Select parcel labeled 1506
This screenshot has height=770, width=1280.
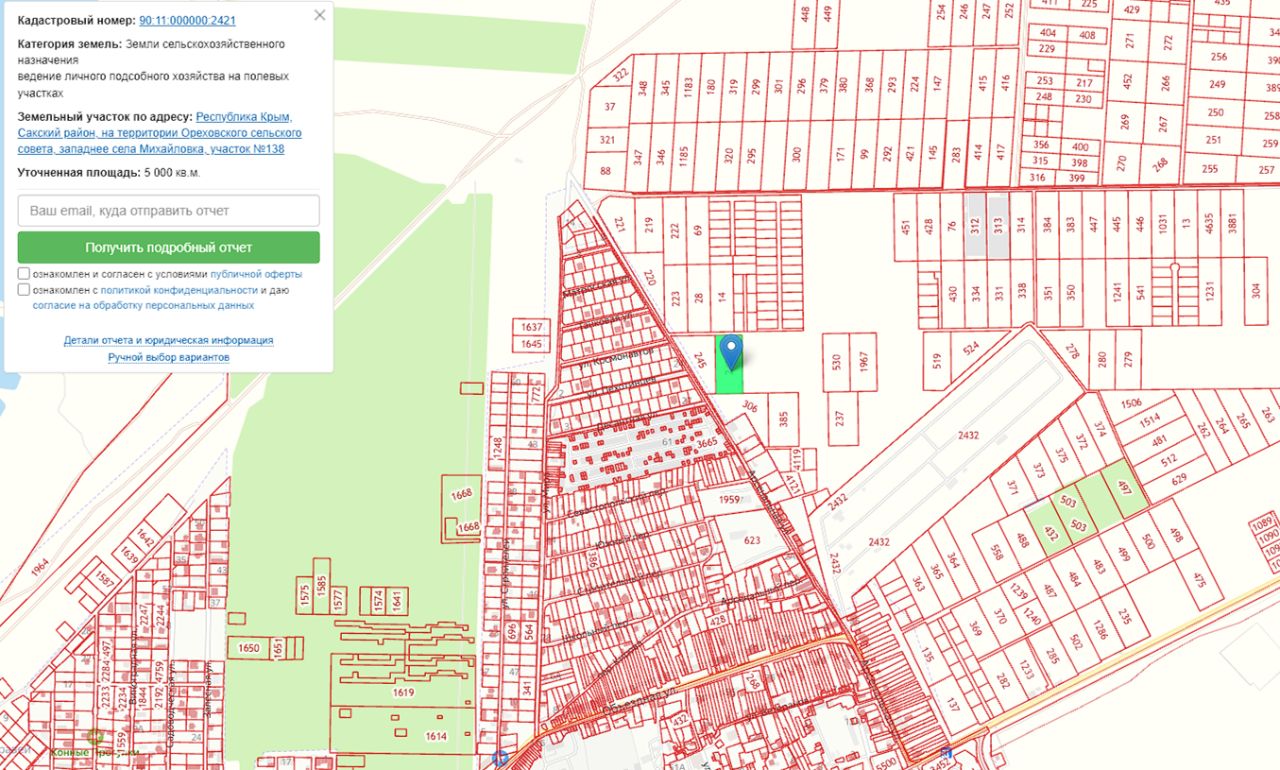pos(1131,403)
